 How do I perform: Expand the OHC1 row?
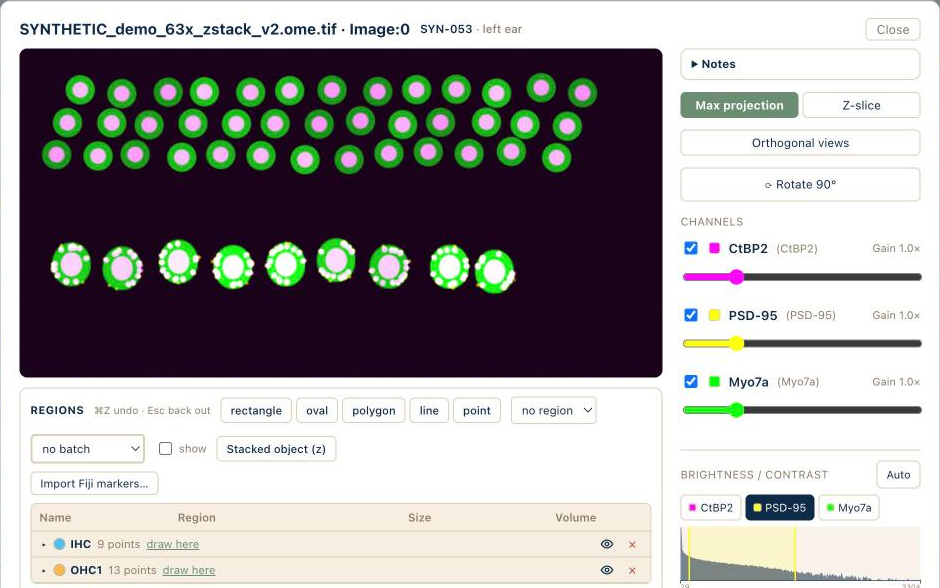tap(44, 571)
